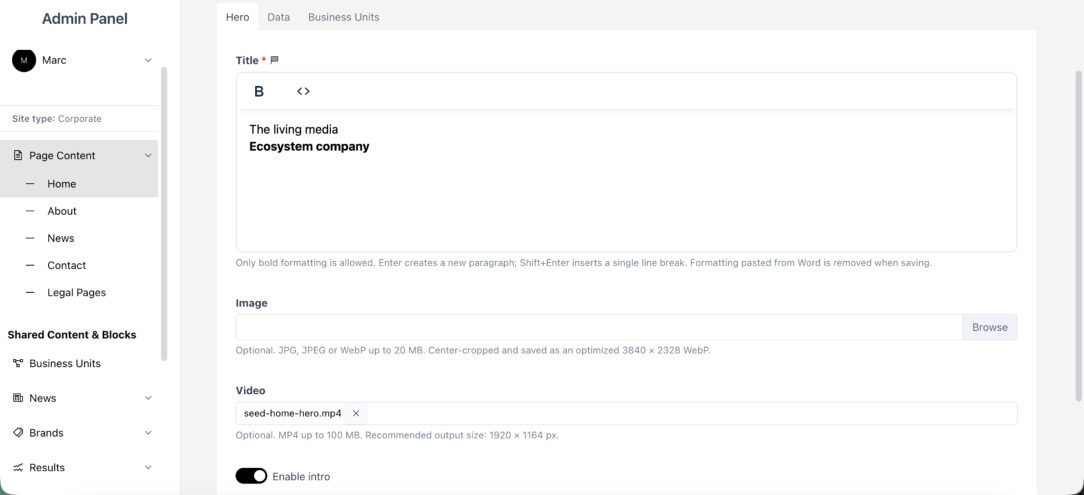This screenshot has width=1084, height=495.
Task: Expand the Marc user menu chevron
Action: tap(148, 60)
